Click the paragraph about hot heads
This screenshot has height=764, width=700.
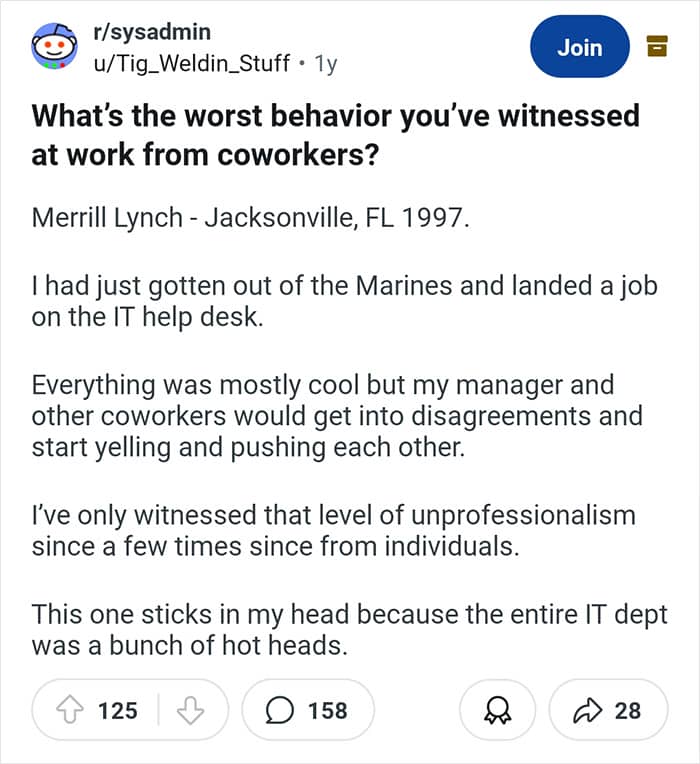click(x=349, y=630)
